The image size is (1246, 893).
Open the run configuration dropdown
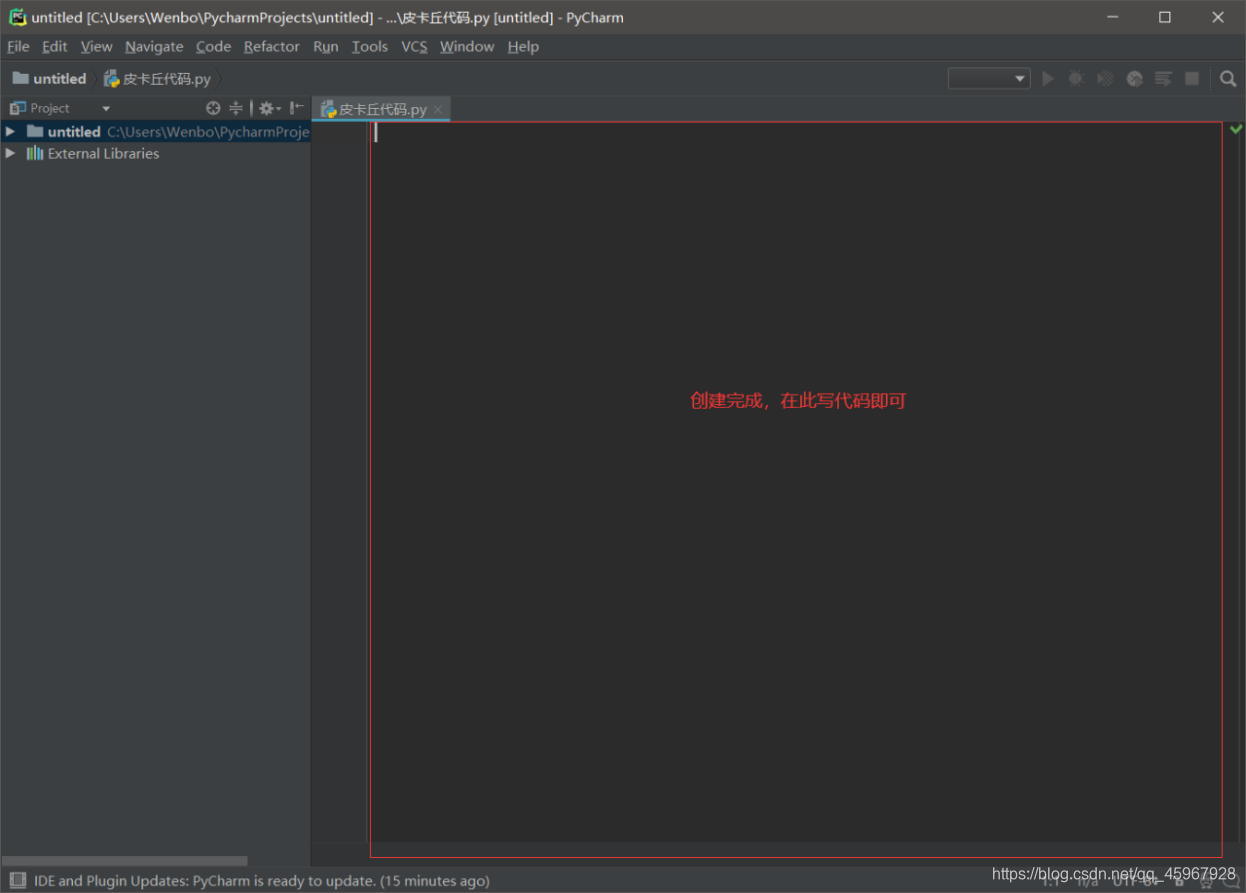[x=989, y=78]
